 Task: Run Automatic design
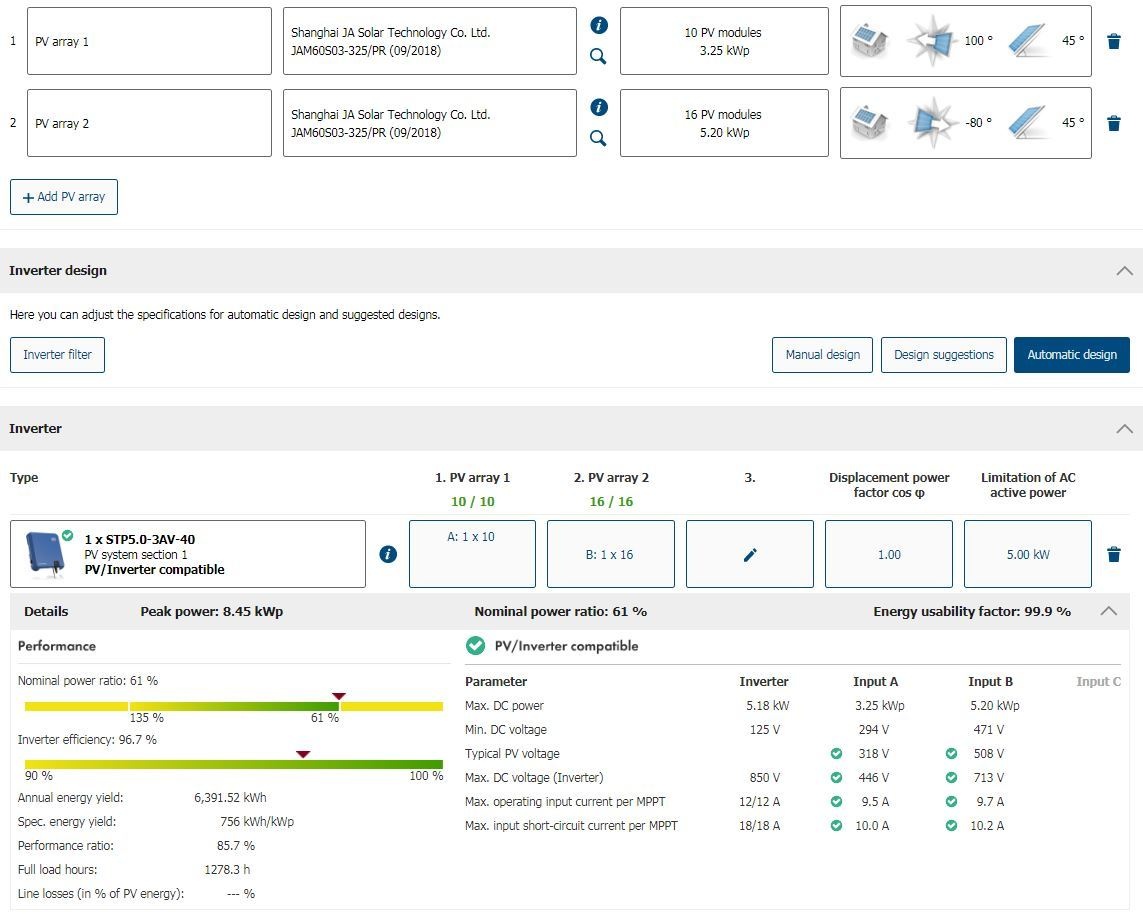1071,355
